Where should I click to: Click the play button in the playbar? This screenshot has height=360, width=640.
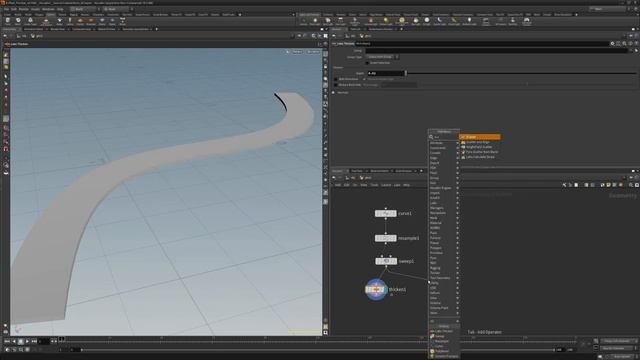coord(27,341)
